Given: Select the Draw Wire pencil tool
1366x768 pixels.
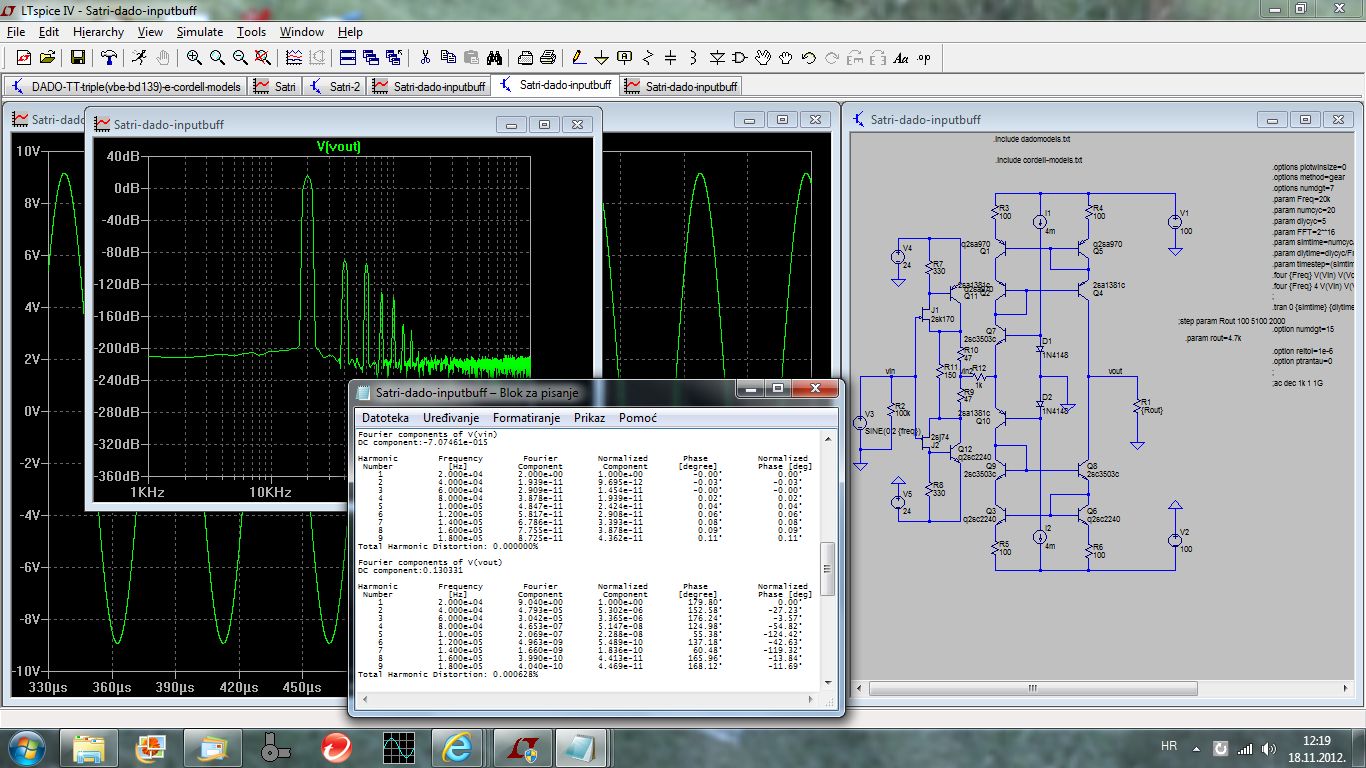Looking at the screenshot, I should pyautogui.click(x=579, y=57).
